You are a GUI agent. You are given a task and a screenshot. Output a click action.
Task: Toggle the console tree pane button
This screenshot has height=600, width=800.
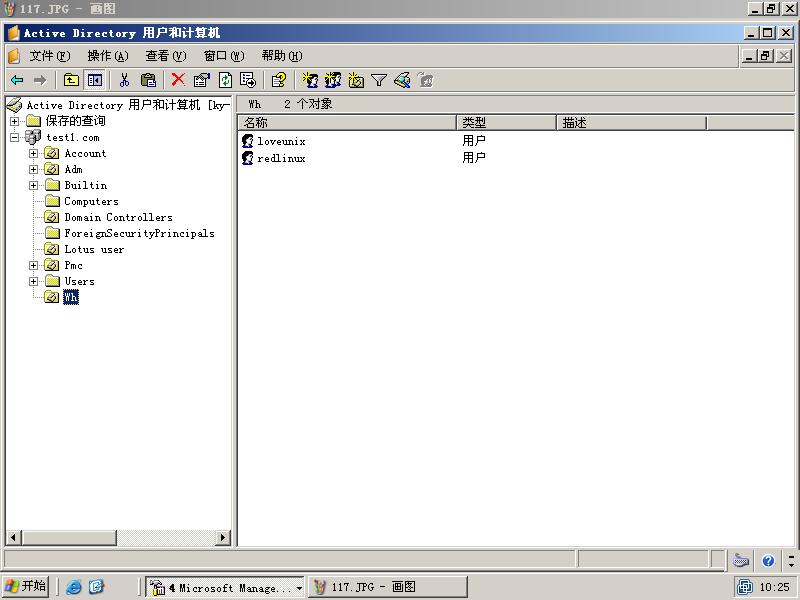click(94, 80)
